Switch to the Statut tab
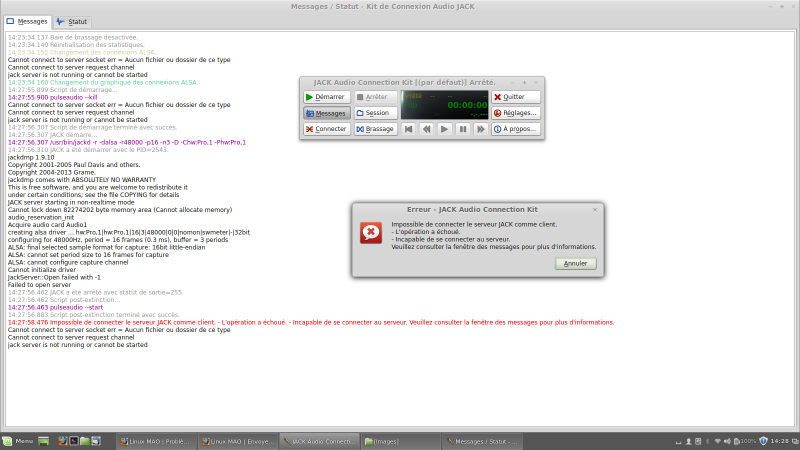The height and width of the screenshot is (450, 800). click(72, 21)
